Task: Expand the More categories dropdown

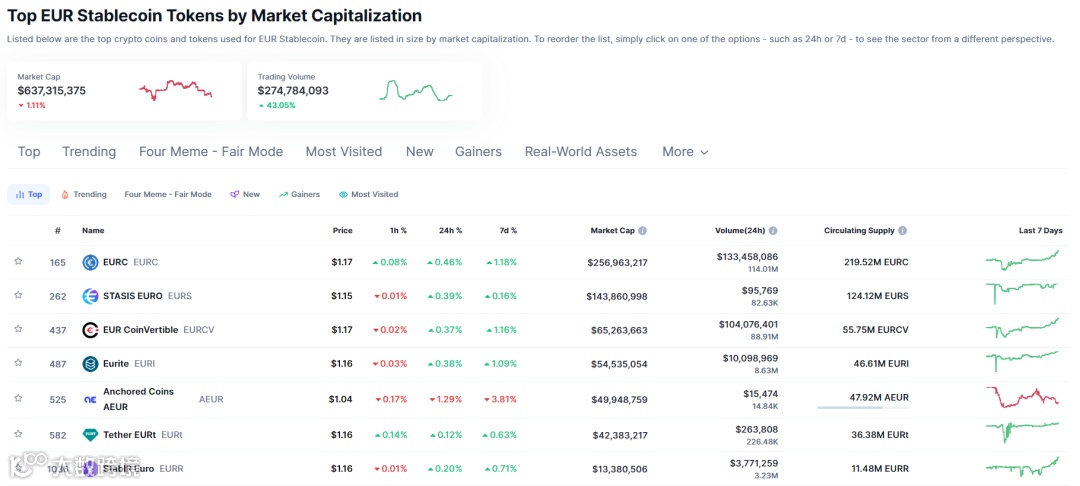Action: [x=685, y=152]
